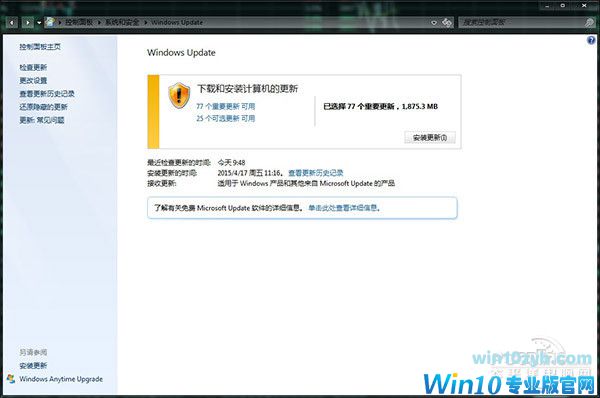Select 系统和安全 in the breadcrumb path
The height and width of the screenshot is (398, 600).
point(122,22)
